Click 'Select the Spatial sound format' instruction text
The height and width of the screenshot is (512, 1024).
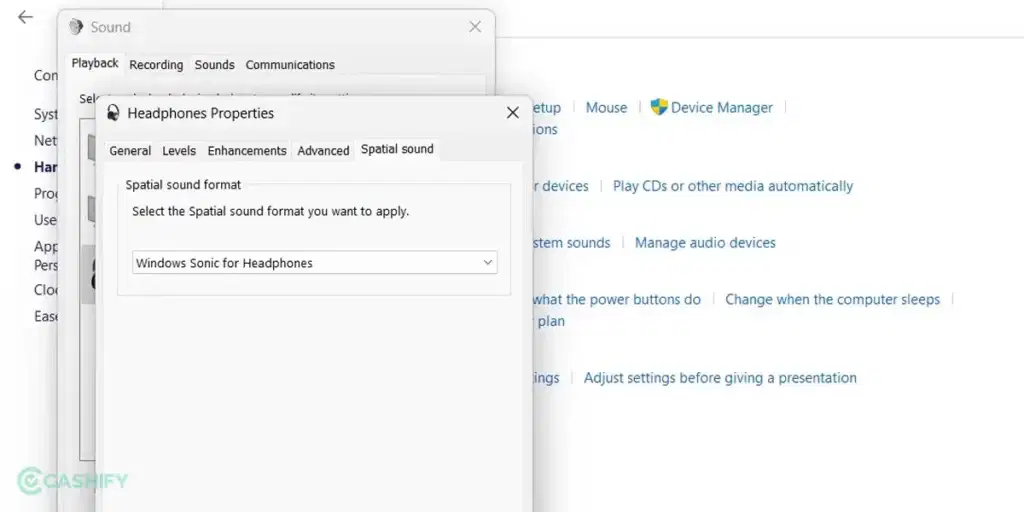pos(270,212)
